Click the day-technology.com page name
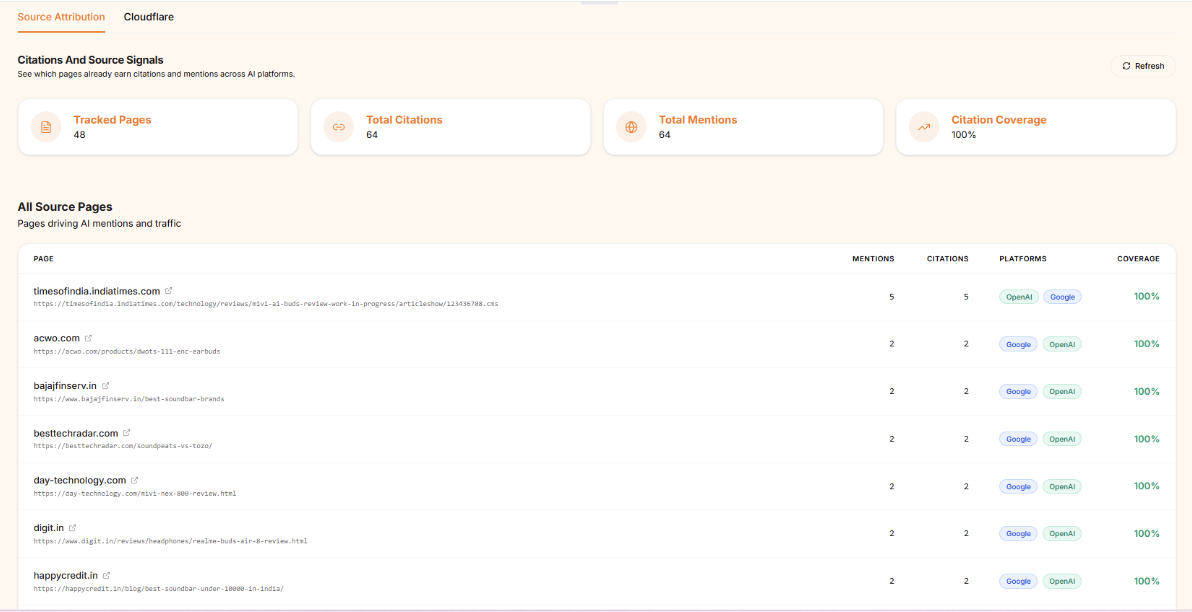This screenshot has height=612, width=1192. (x=80, y=480)
